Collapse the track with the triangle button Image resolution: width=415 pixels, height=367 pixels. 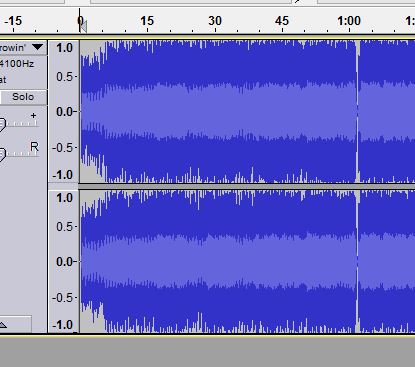pos(3,325)
